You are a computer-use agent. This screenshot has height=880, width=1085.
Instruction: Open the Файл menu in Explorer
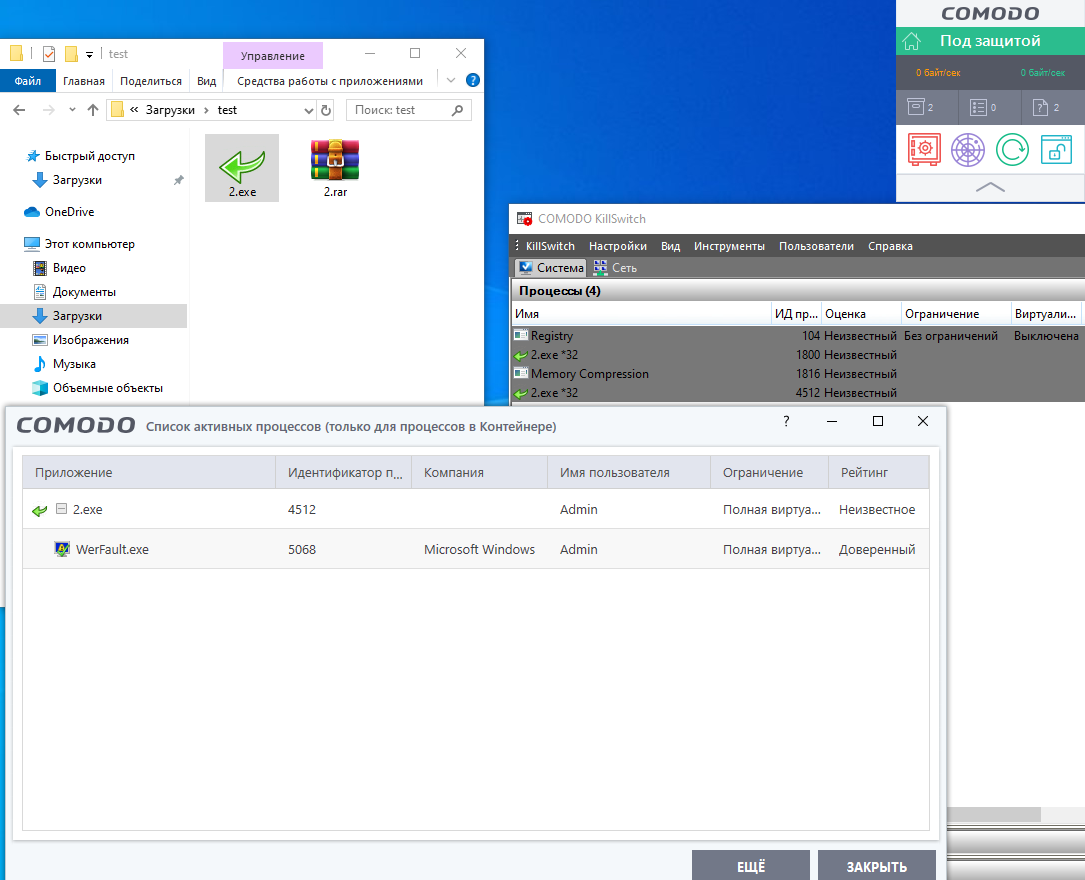coord(28,81)
